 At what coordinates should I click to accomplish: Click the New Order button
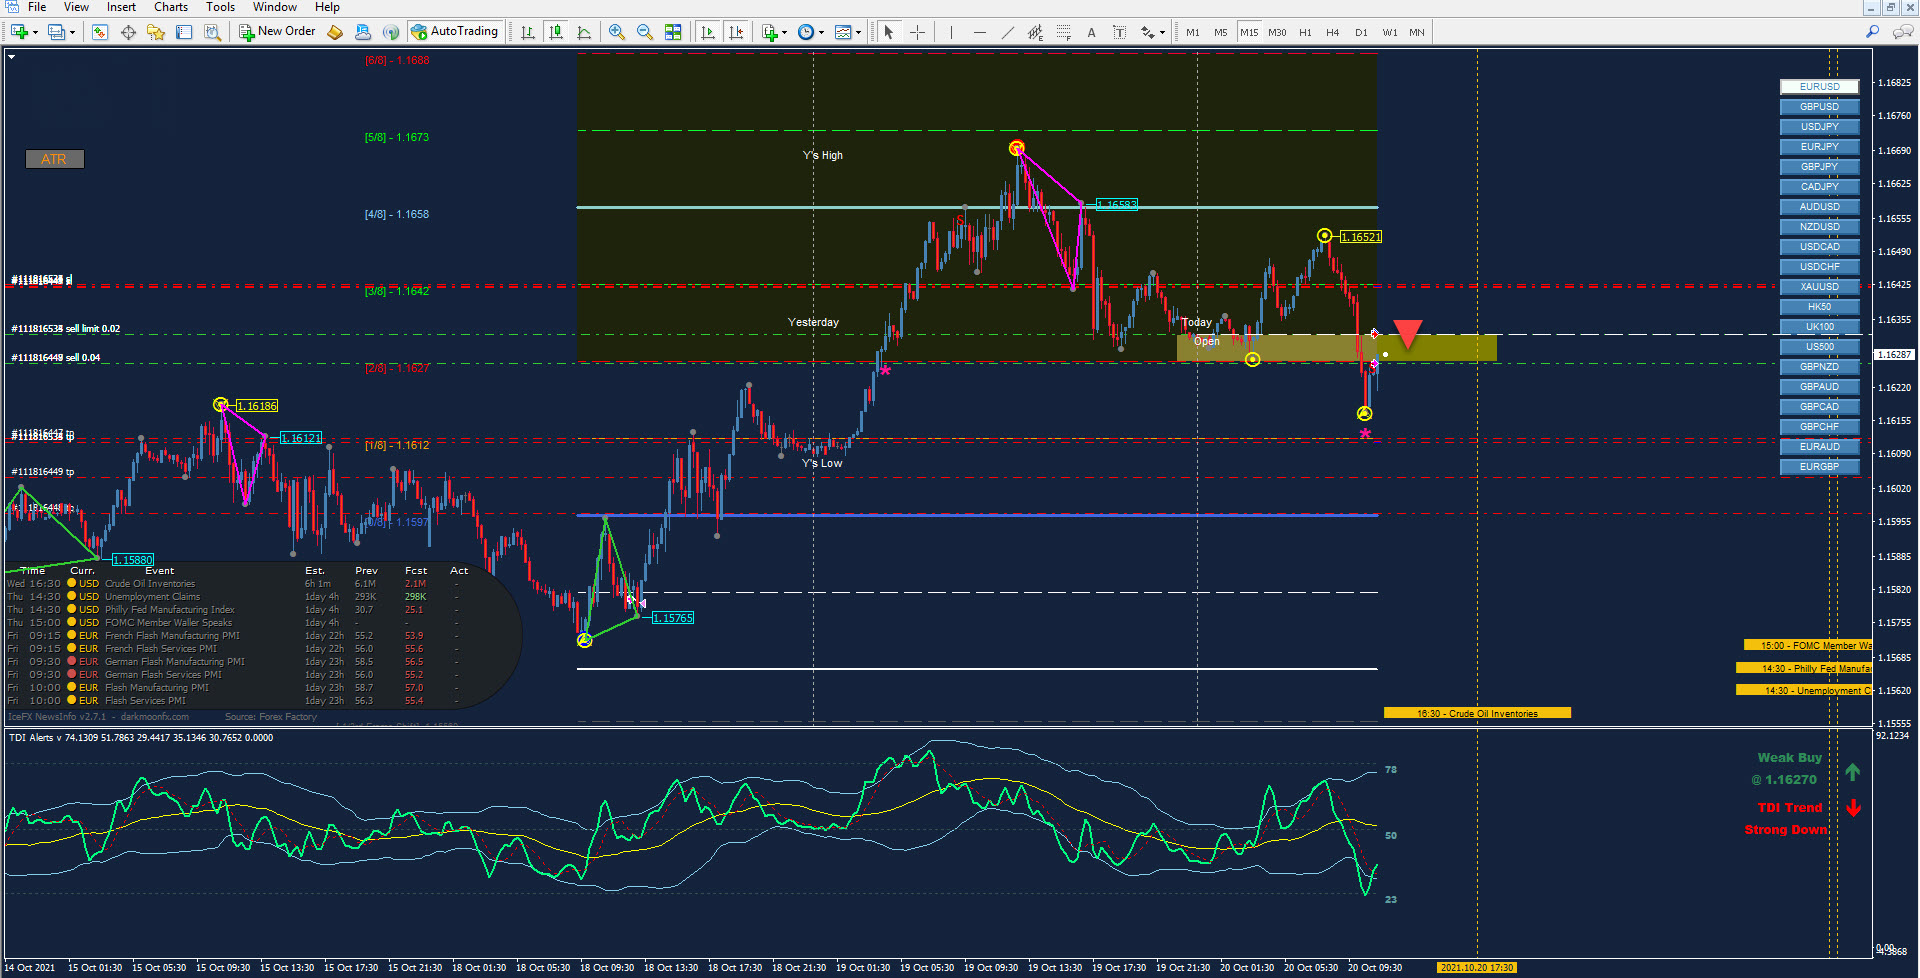[277, 32]
